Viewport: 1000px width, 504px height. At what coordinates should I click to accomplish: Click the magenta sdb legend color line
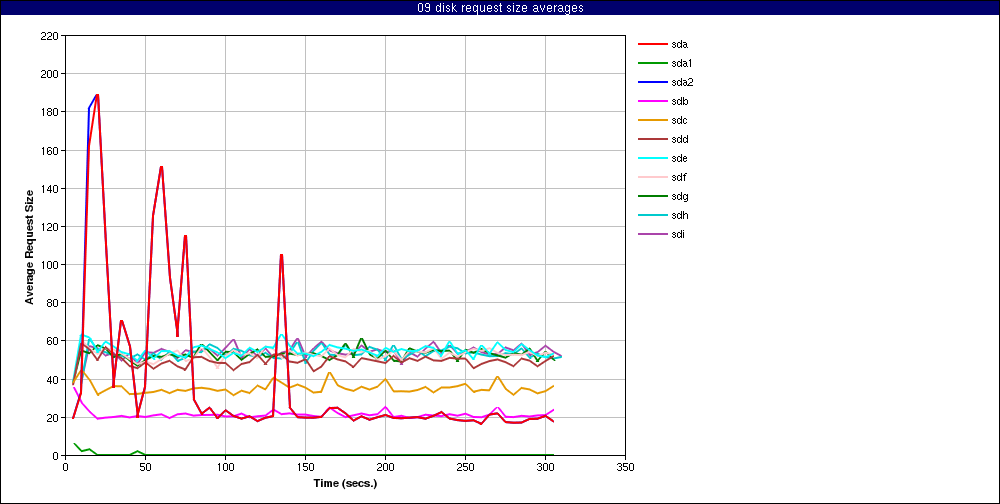pos(651,101)
